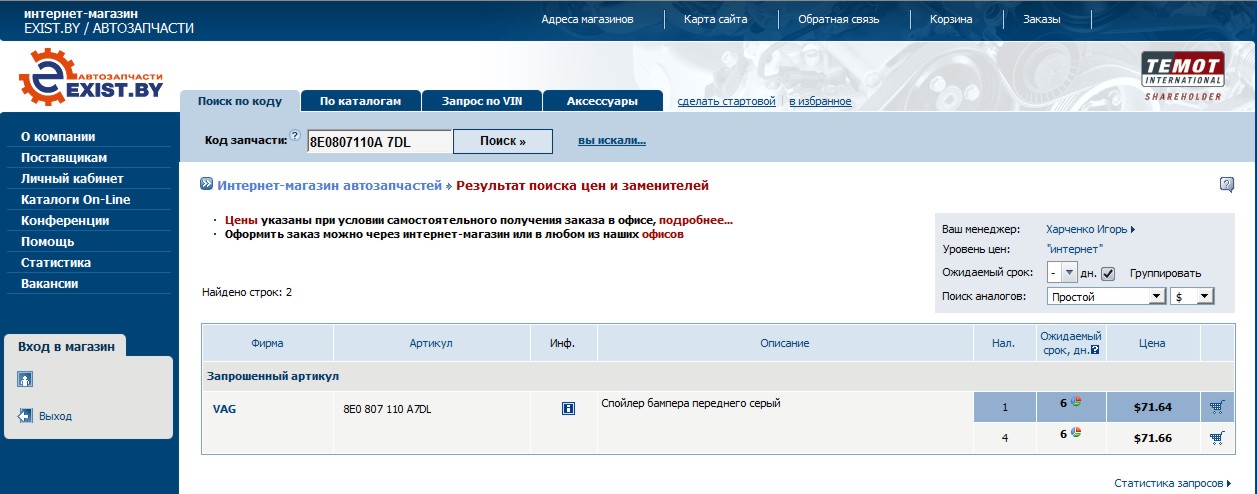Open the info icon for VAG part

(x=569, y=408)
